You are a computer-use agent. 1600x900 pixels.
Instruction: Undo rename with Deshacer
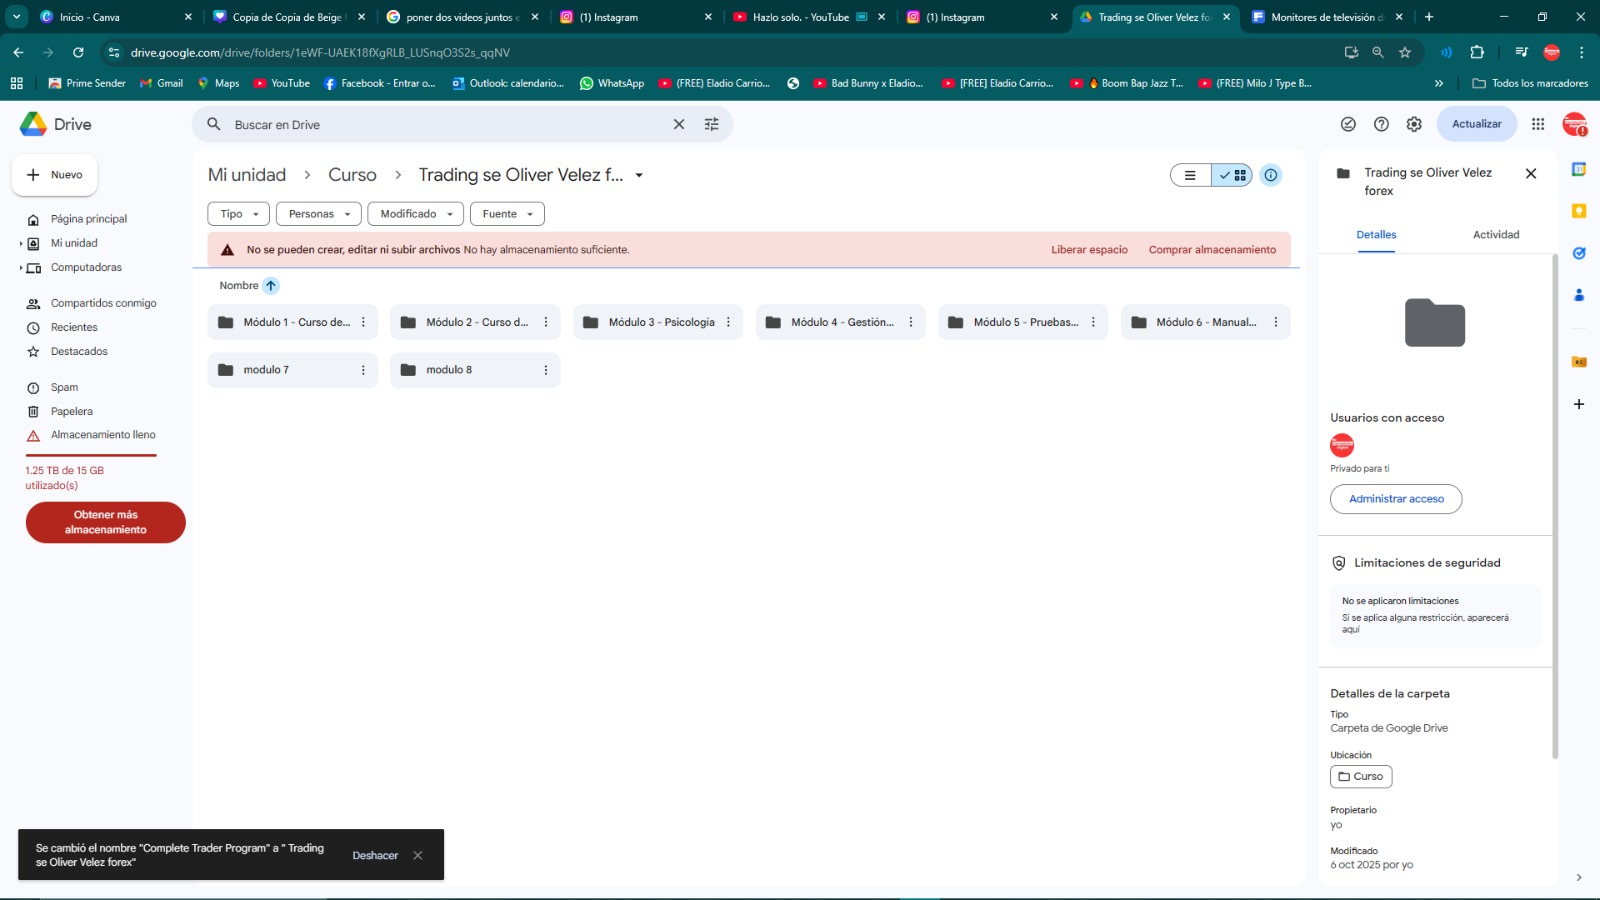tap(375, 855)
